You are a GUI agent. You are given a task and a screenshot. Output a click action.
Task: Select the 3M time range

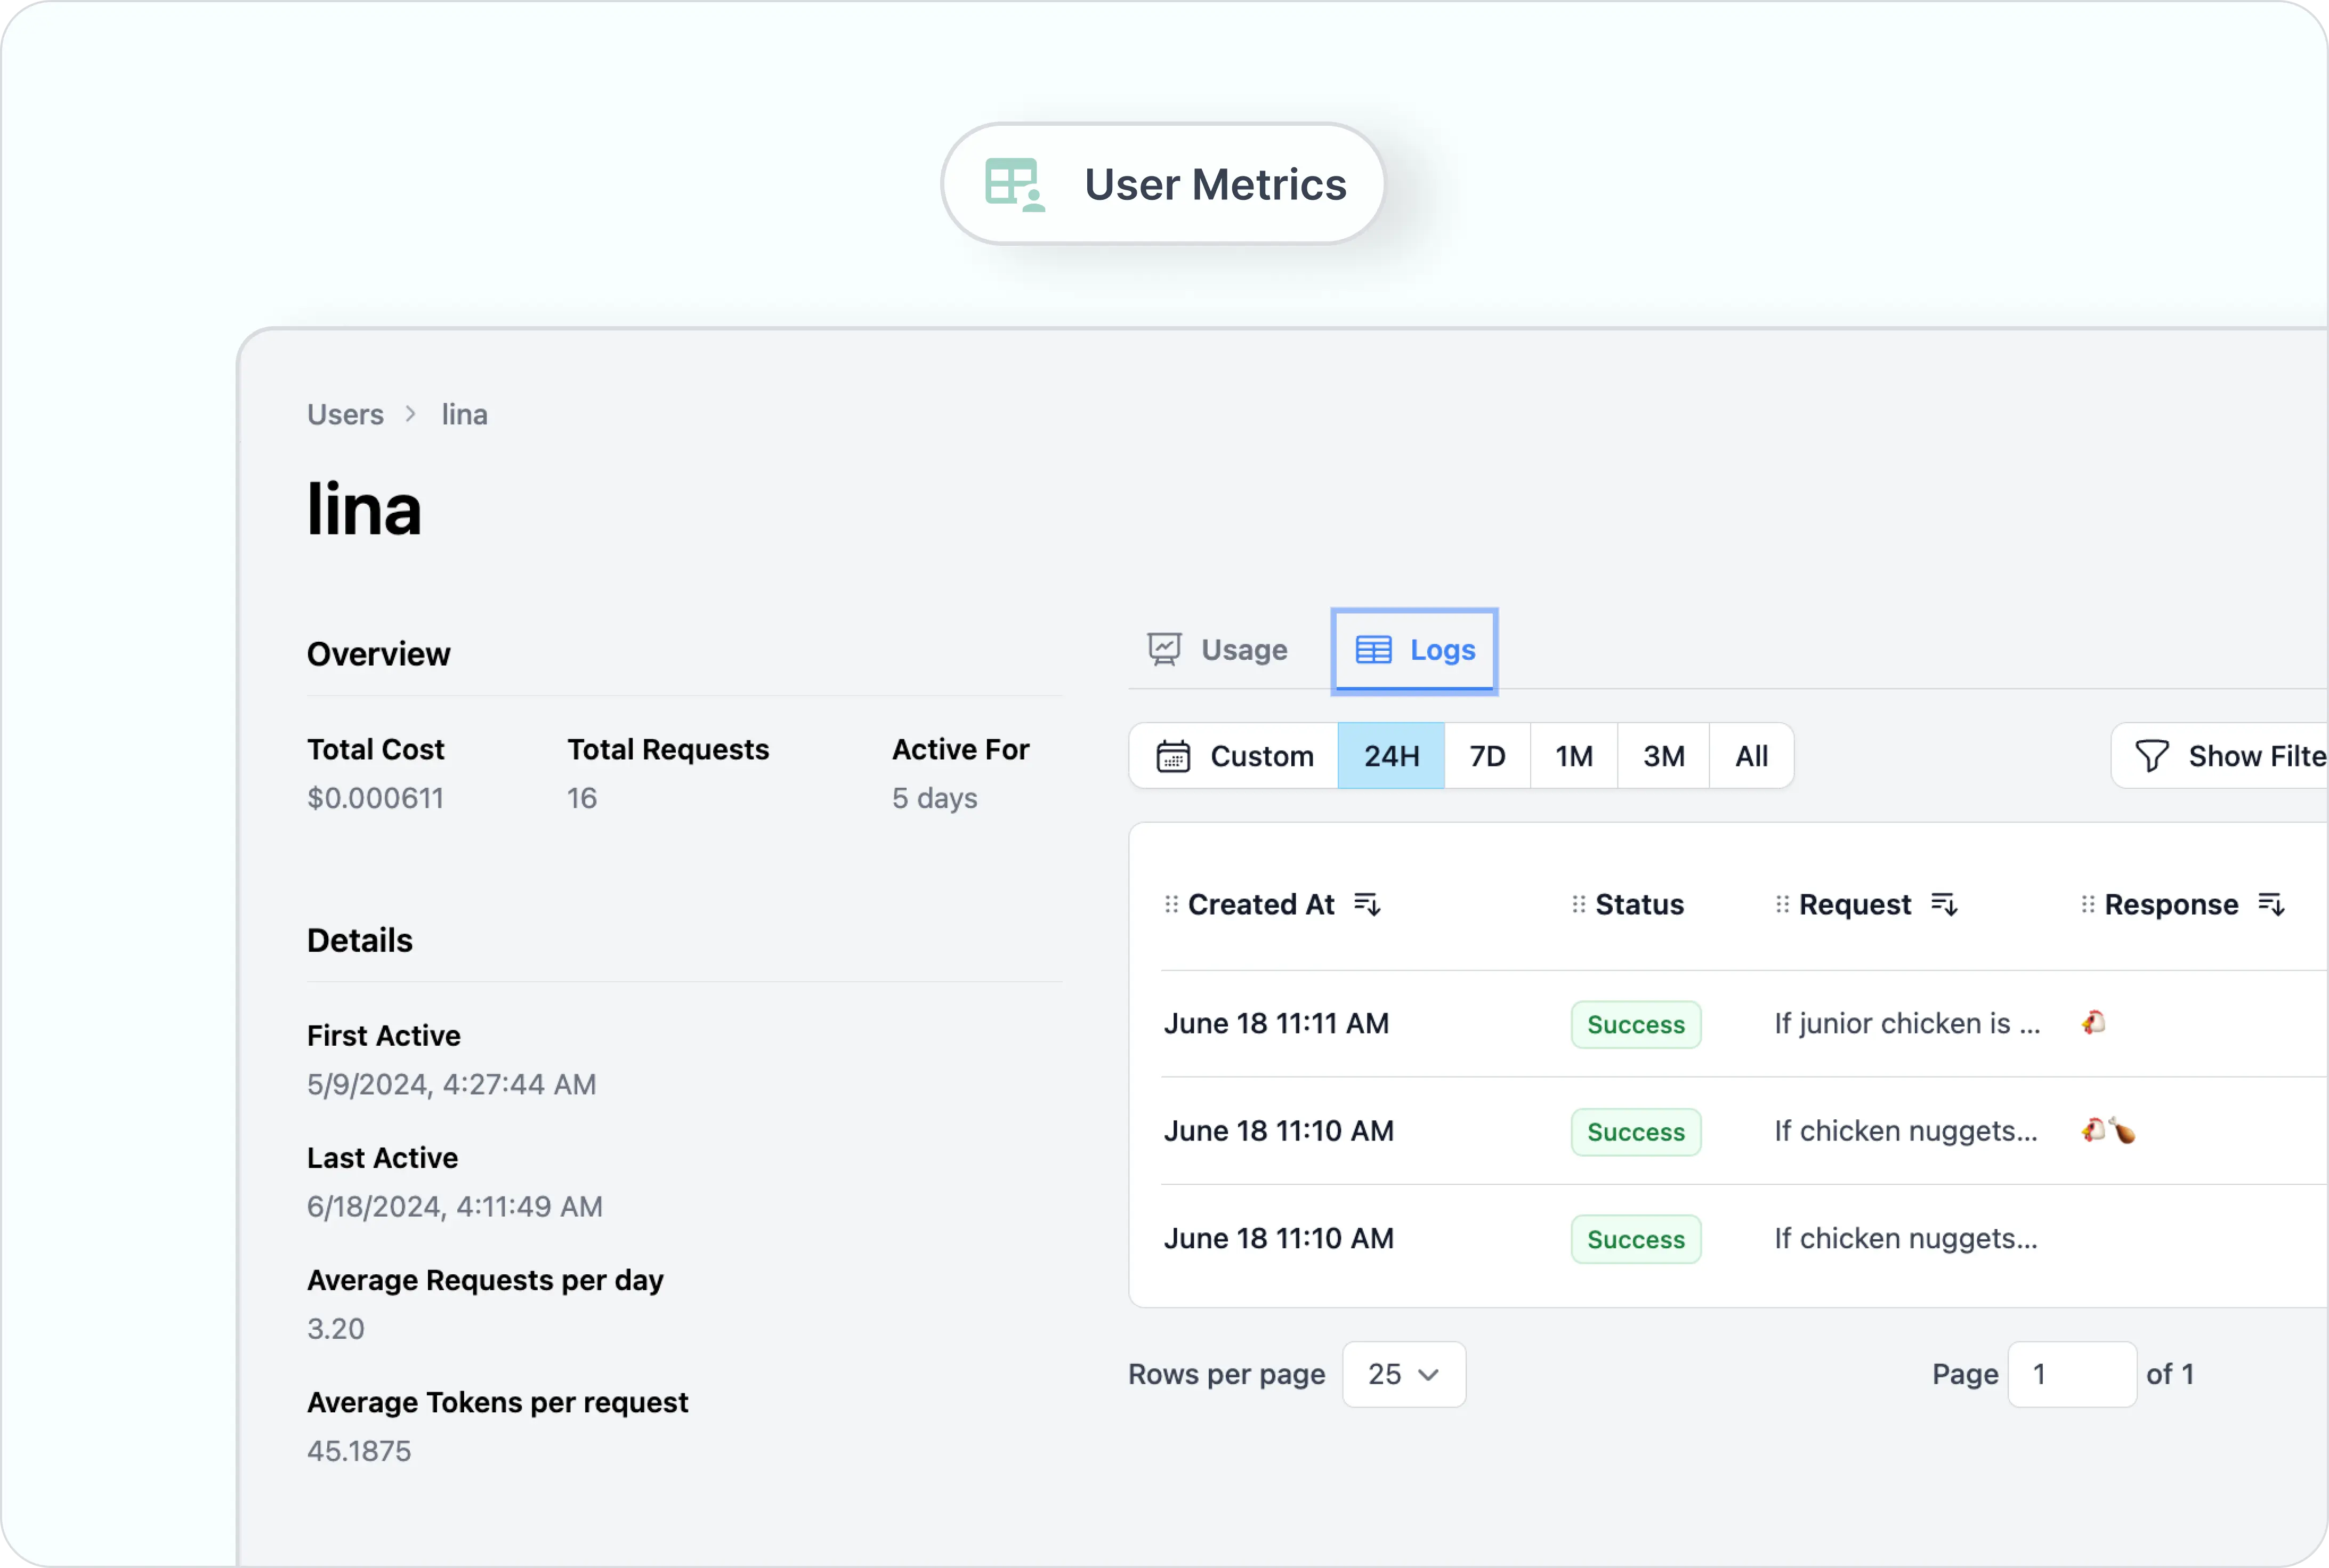point(1663,756)
